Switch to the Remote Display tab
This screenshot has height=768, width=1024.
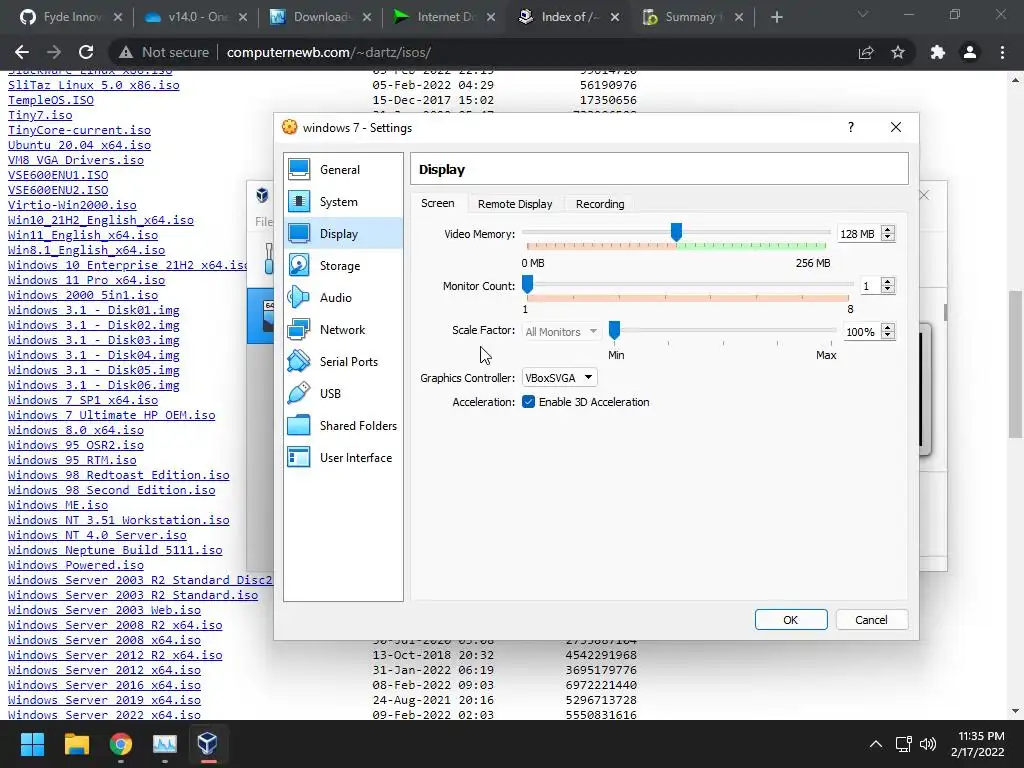click(515, 204)
